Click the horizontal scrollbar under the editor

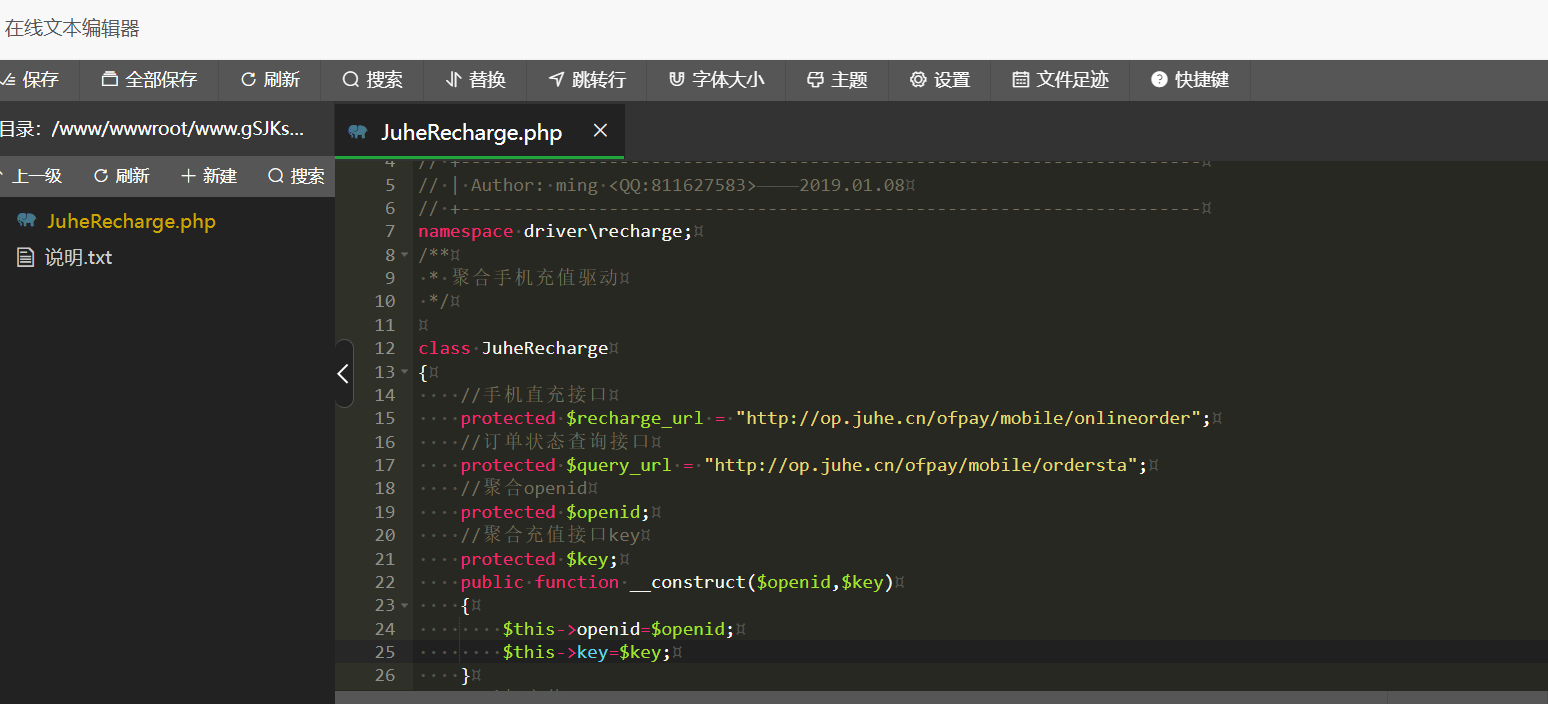(860, 697)
